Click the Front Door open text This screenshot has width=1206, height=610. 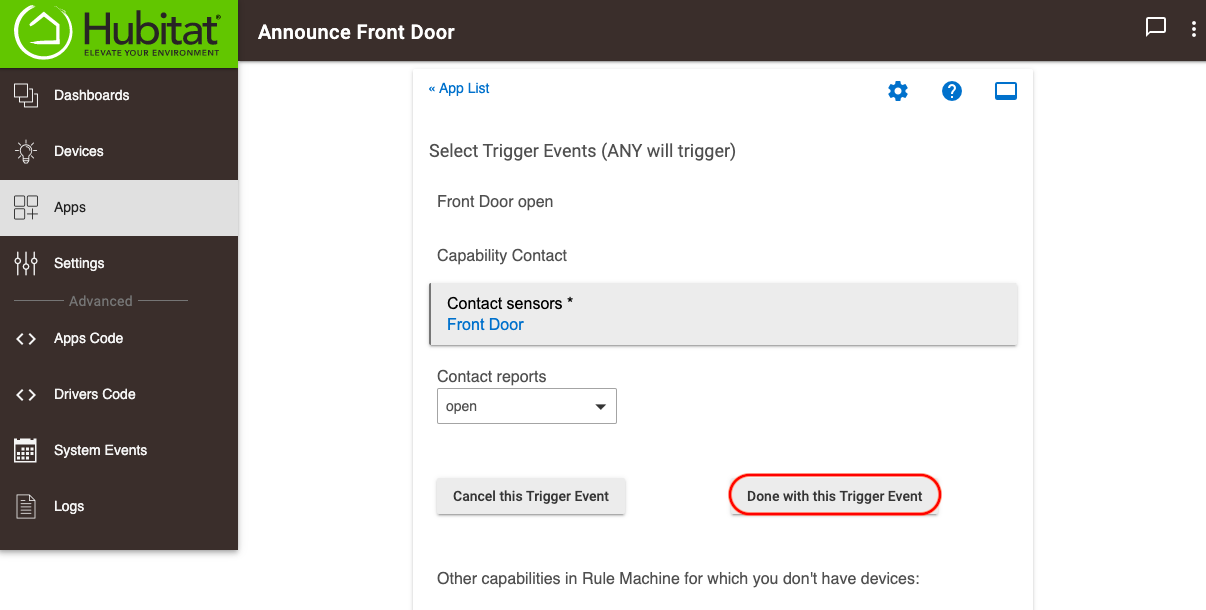point(495,201)
